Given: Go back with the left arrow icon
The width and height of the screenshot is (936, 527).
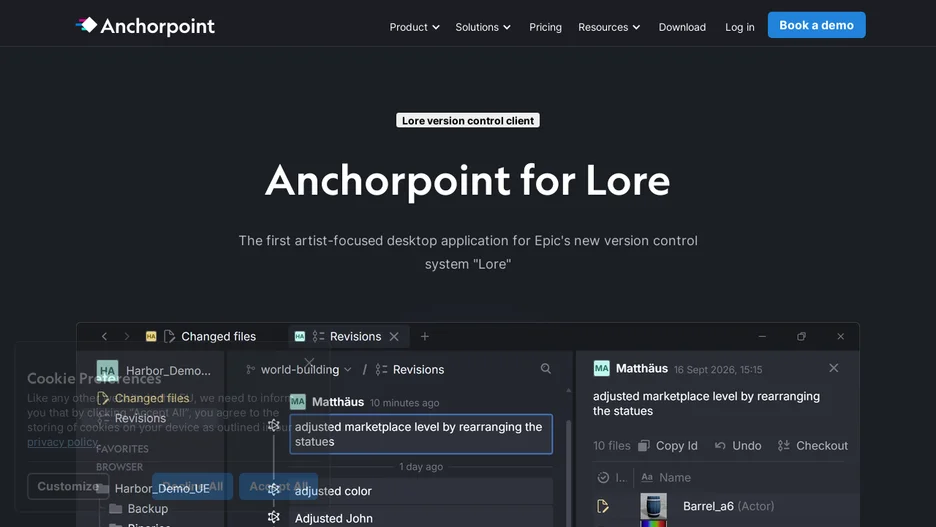Looking at the screenshot, I should click(104, 337).
